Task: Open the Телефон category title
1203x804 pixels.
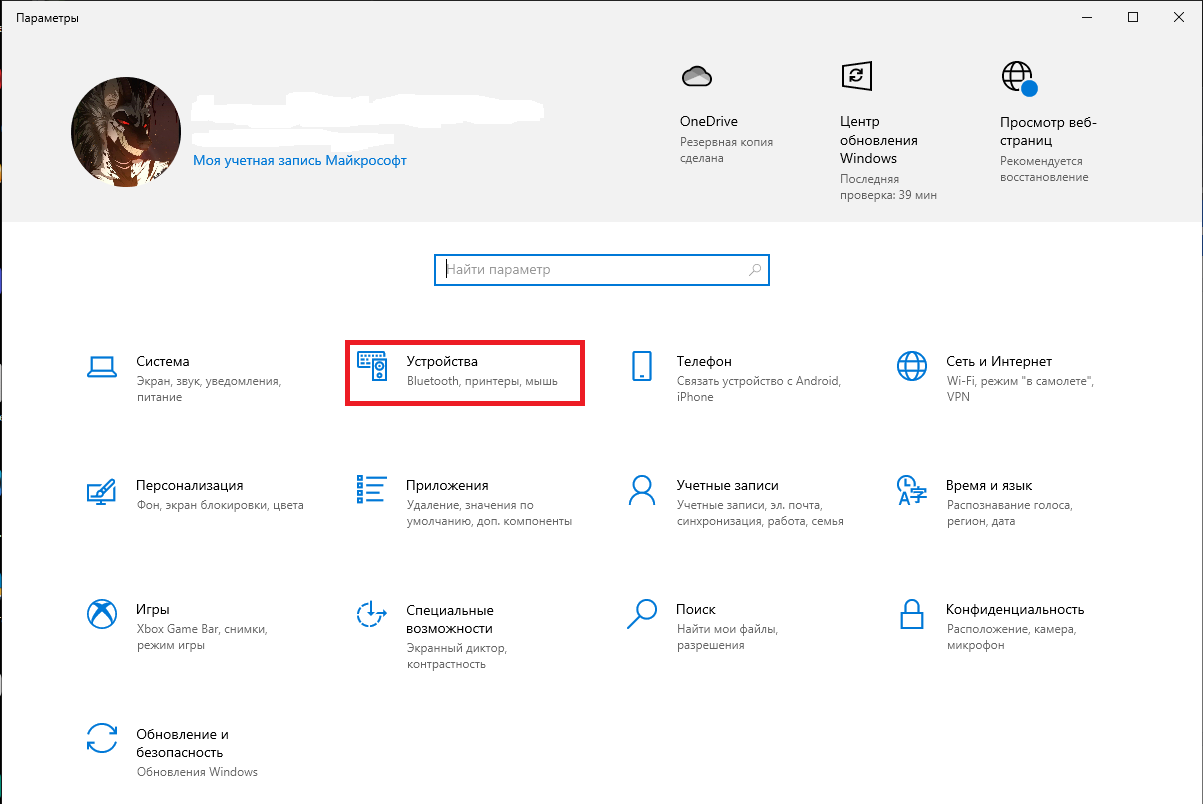Action: [704, 361]
